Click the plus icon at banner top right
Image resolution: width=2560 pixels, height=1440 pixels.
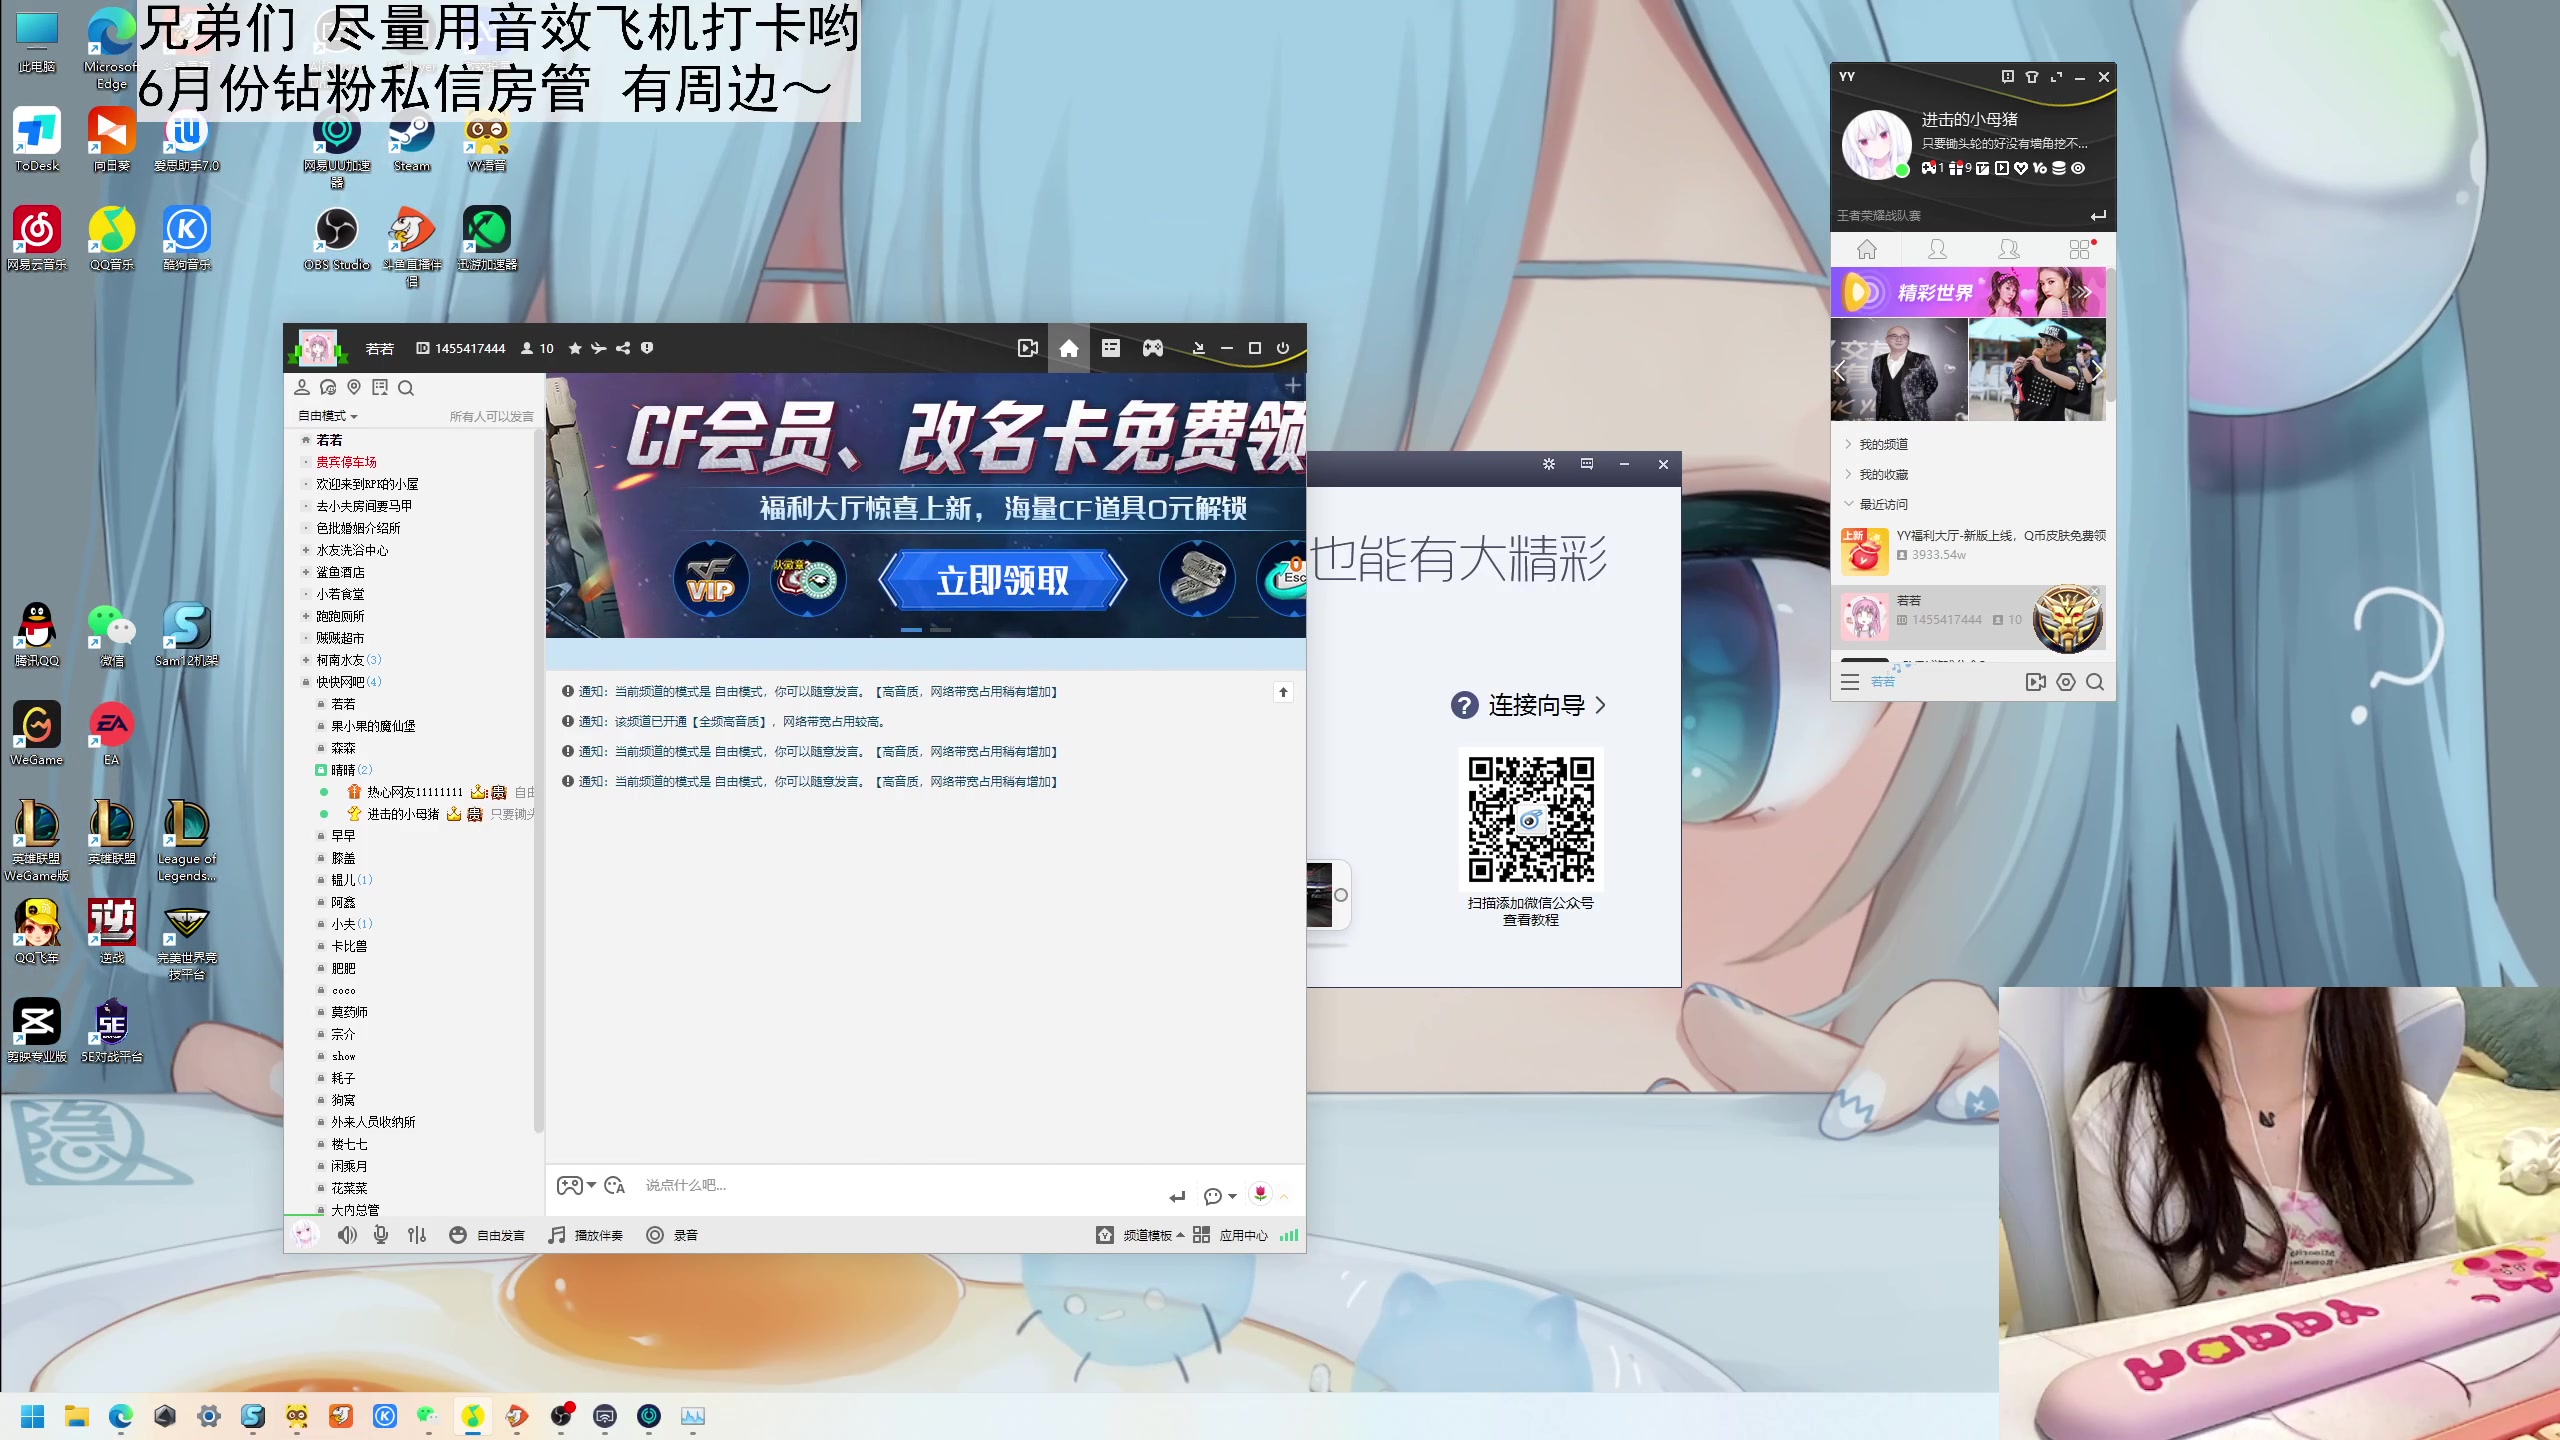pyautogui.click(x=1293, y=385)
